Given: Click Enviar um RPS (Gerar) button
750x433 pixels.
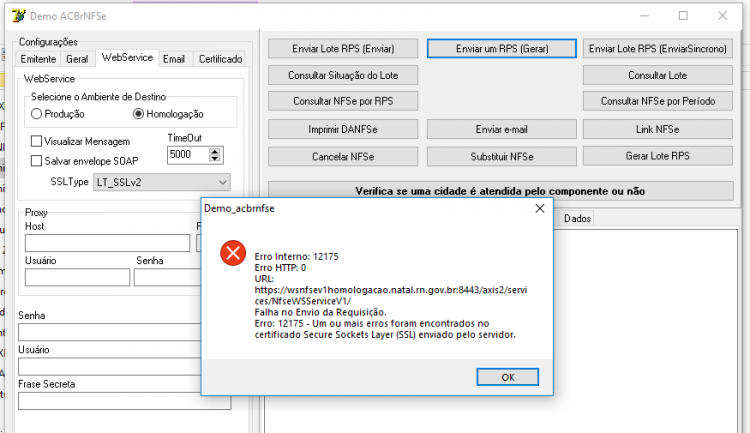Looking at the screenshot, I should click(x=502, y=48).
